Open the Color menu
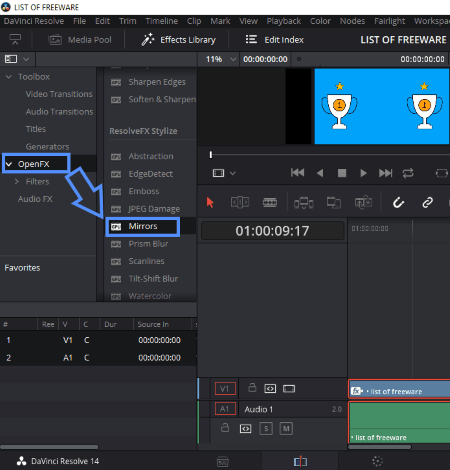This screenshot has height=470, width=450. click(x=320, y=21)
